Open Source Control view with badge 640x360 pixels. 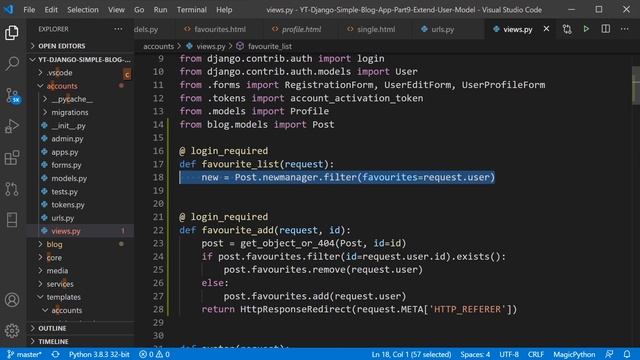coord(12,96)
